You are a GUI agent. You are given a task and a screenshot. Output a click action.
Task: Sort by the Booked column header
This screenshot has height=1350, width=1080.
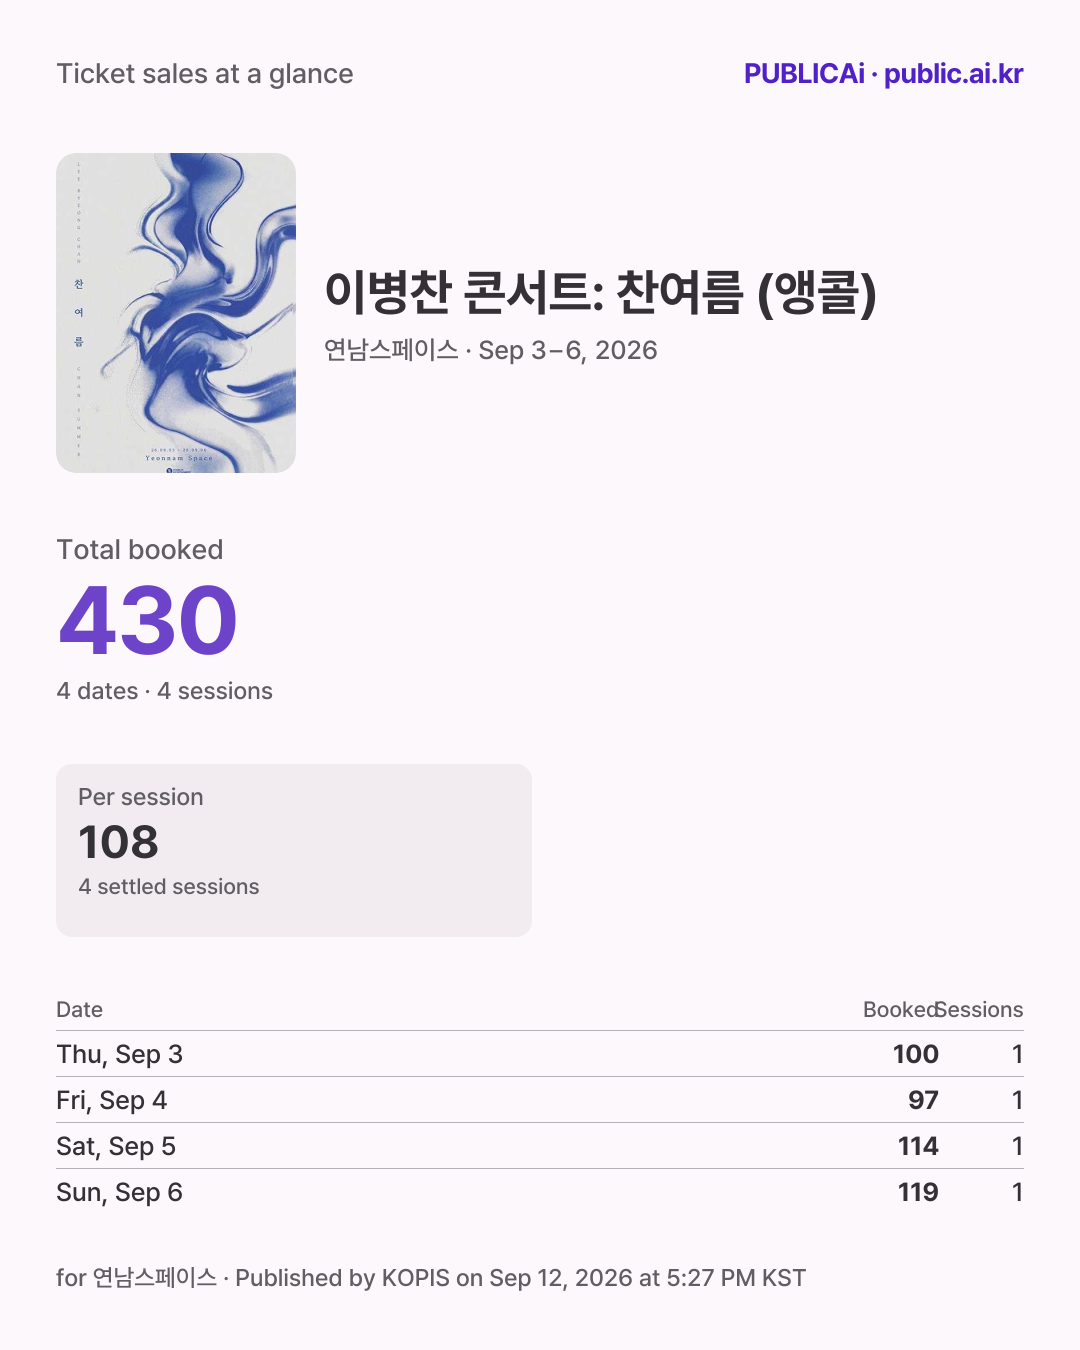tap(900, 1010)
